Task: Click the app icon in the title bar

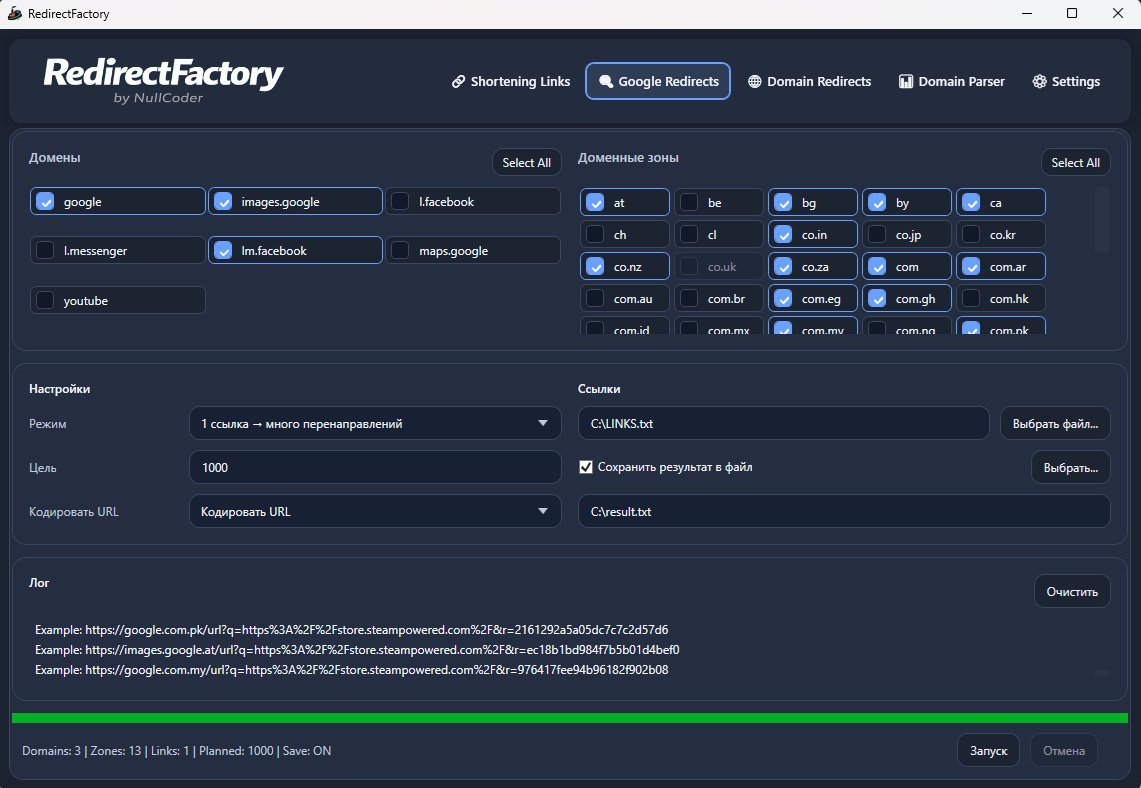Action: [15, 14]
